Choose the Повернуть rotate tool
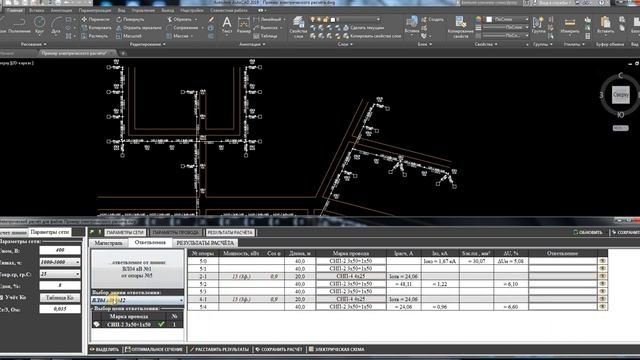This screenshot has height=360, width=640. pyautogui.click(x=130, y=19)
